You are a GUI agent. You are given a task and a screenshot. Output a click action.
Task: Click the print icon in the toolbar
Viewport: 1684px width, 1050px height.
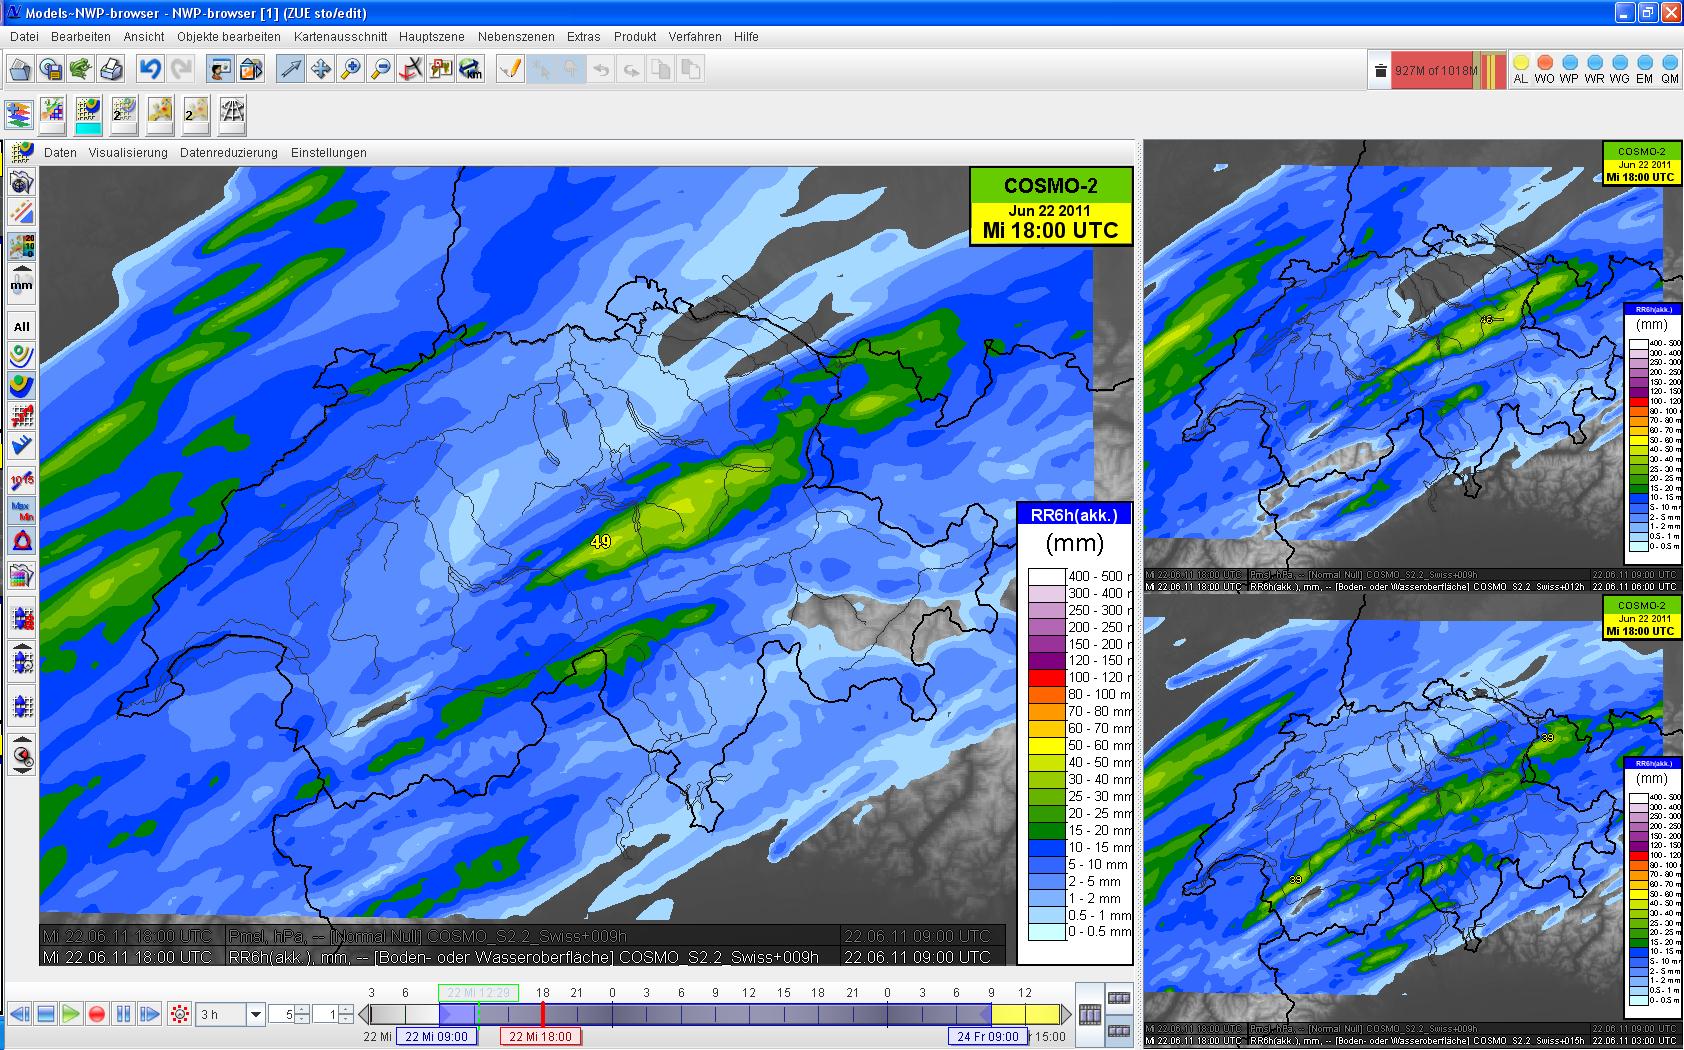[x=111, y=69]
